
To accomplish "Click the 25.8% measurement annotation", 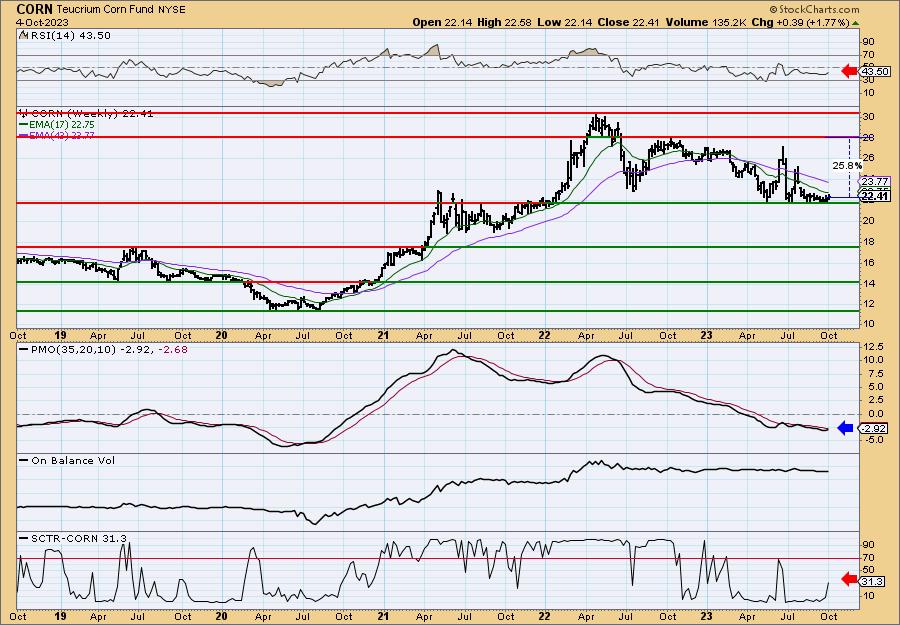I will click(847, 165).
